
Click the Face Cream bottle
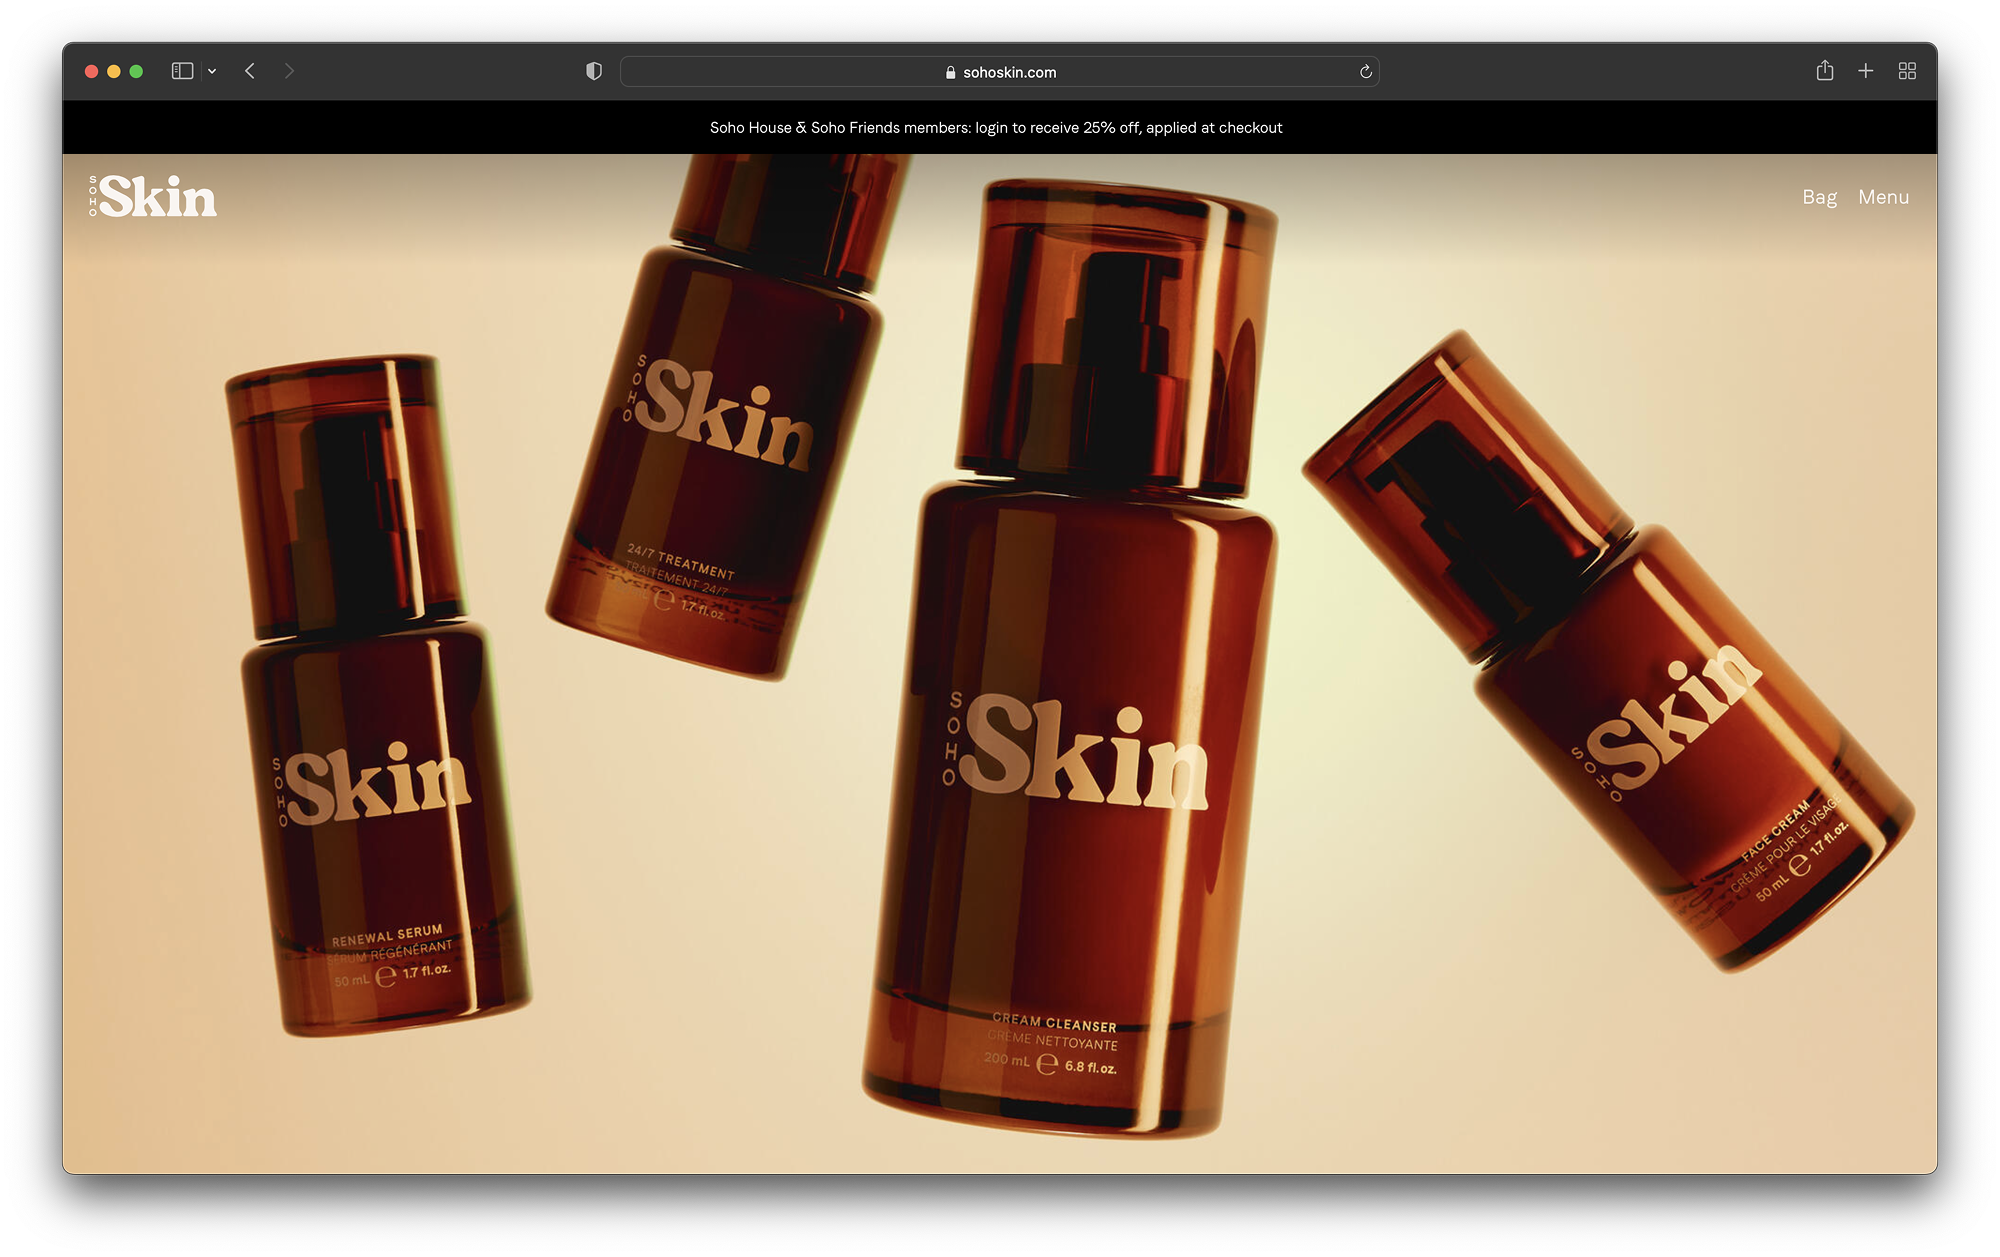1610,651
